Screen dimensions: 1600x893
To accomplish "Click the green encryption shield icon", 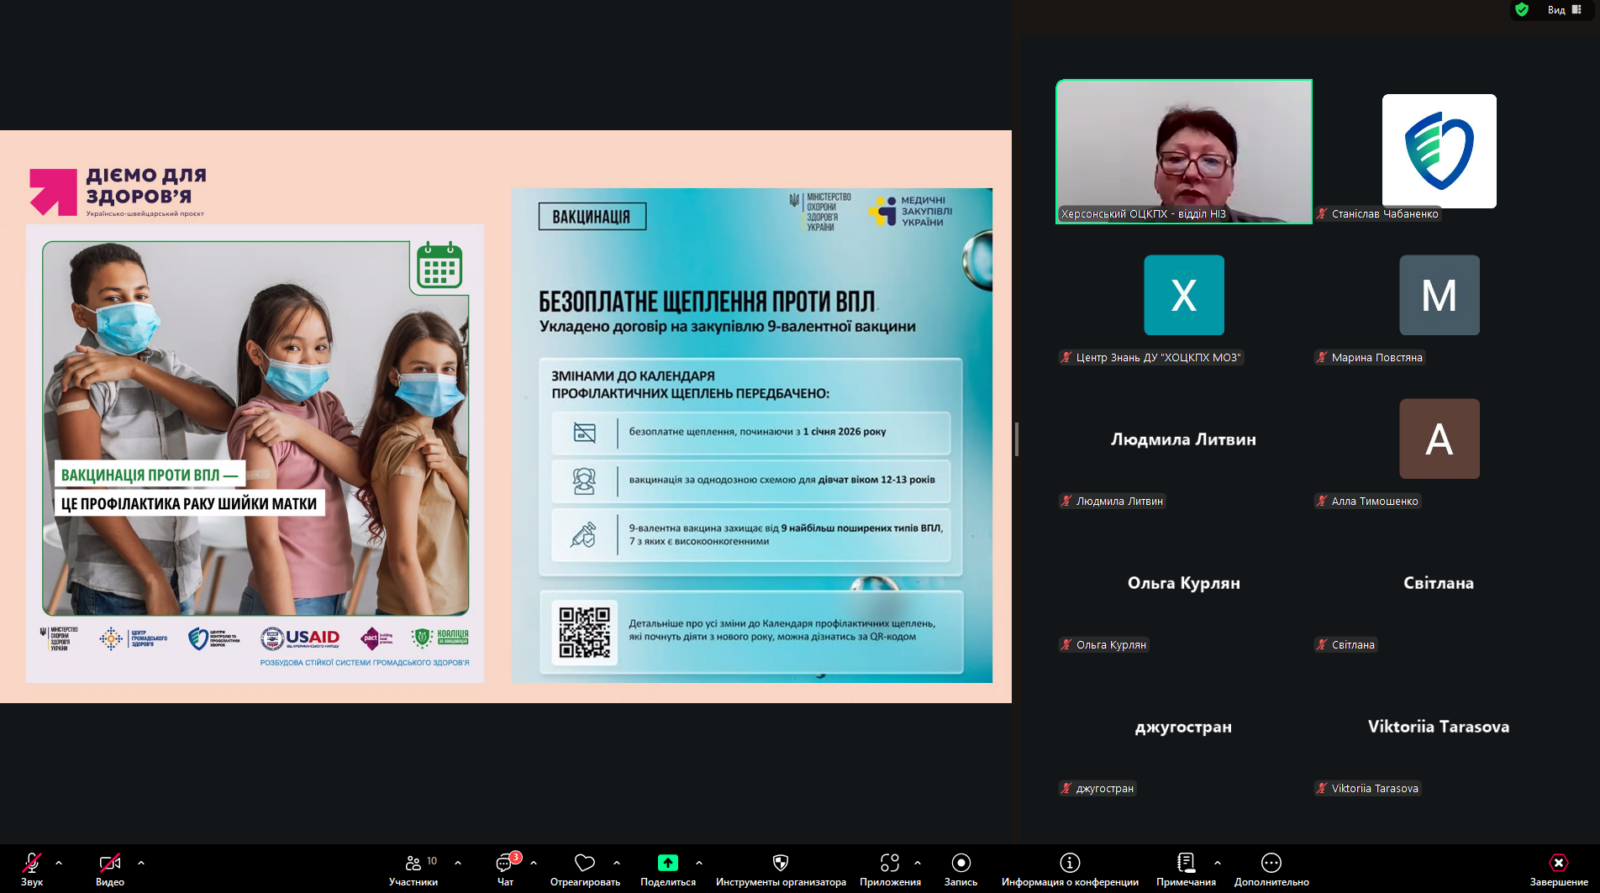I will [1522, 10].
